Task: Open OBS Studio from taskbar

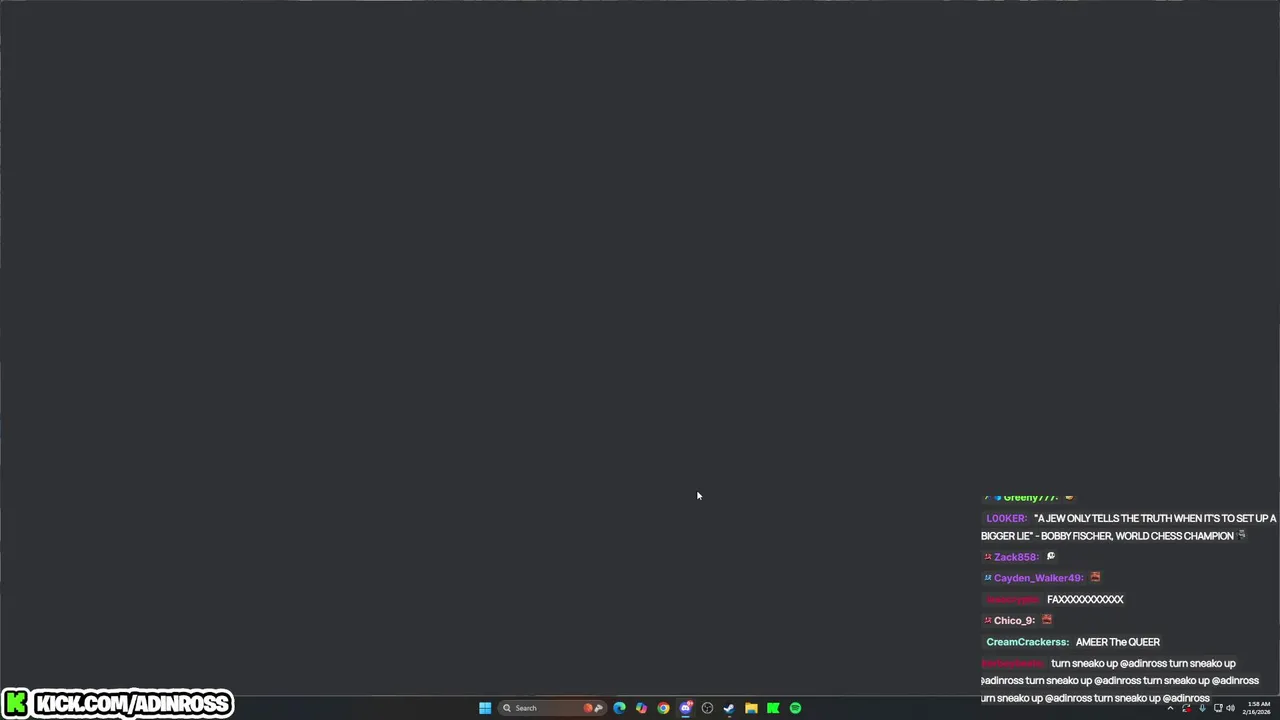Action: click(707, 708)
